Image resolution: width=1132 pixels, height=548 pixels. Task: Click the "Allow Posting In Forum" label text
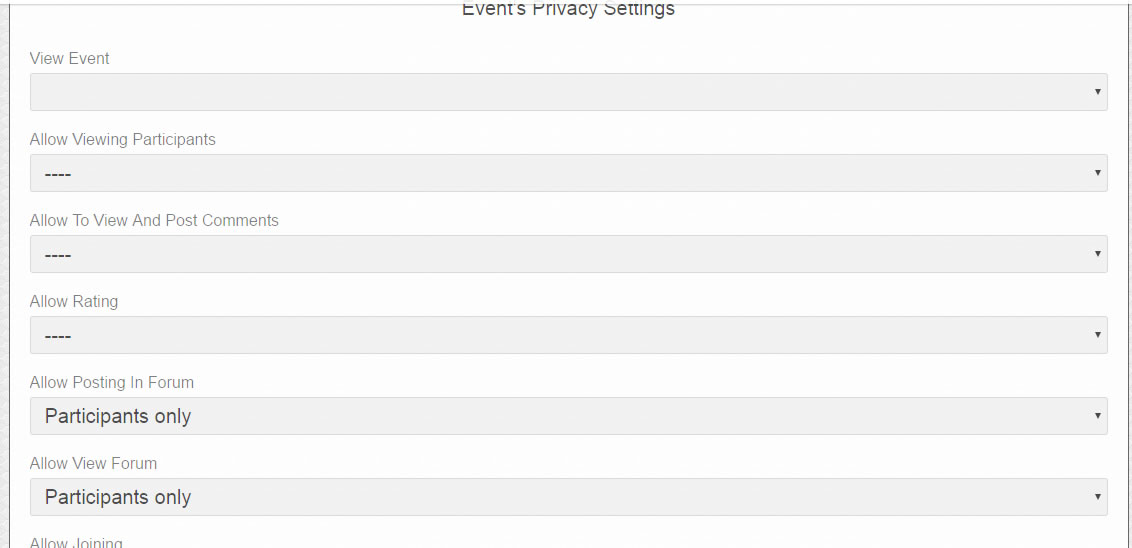(x=112, y=382)
